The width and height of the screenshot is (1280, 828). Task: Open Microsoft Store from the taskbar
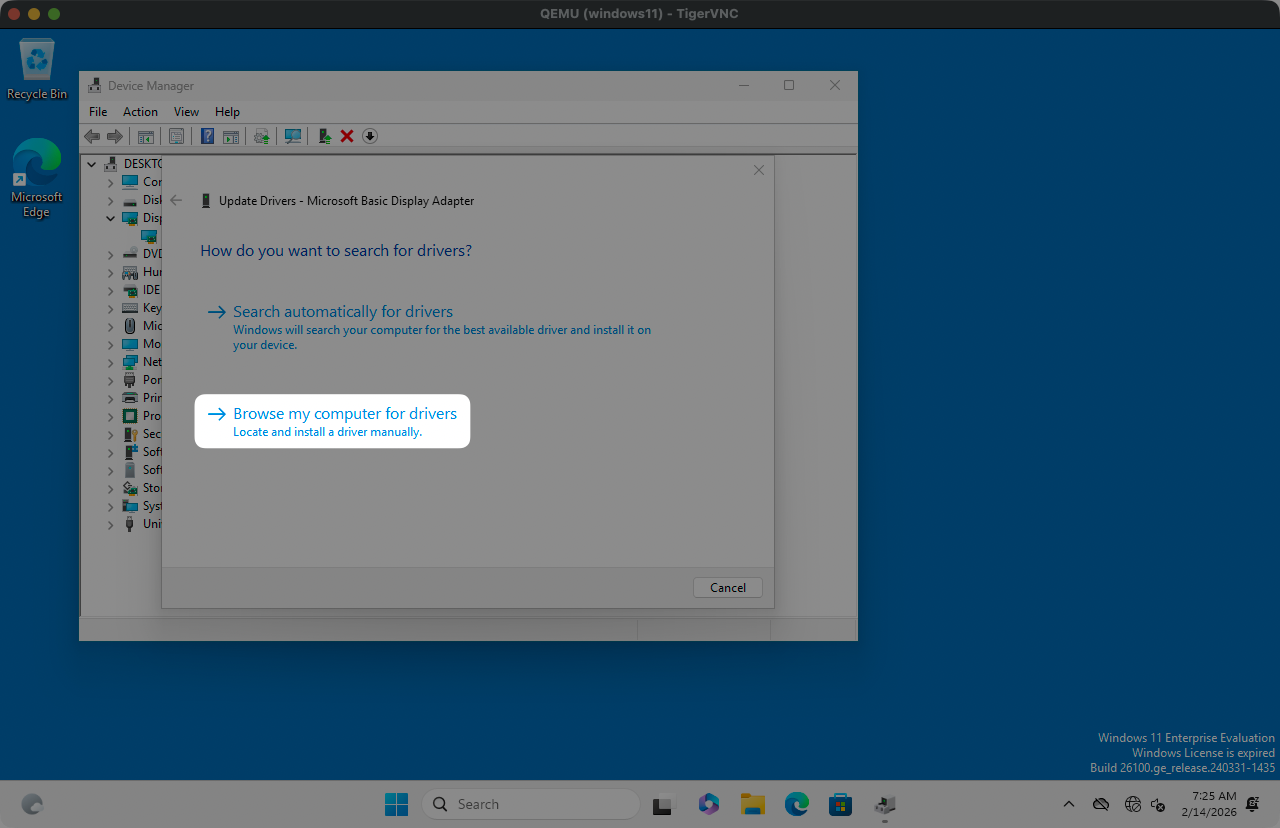tap(840, 804)
